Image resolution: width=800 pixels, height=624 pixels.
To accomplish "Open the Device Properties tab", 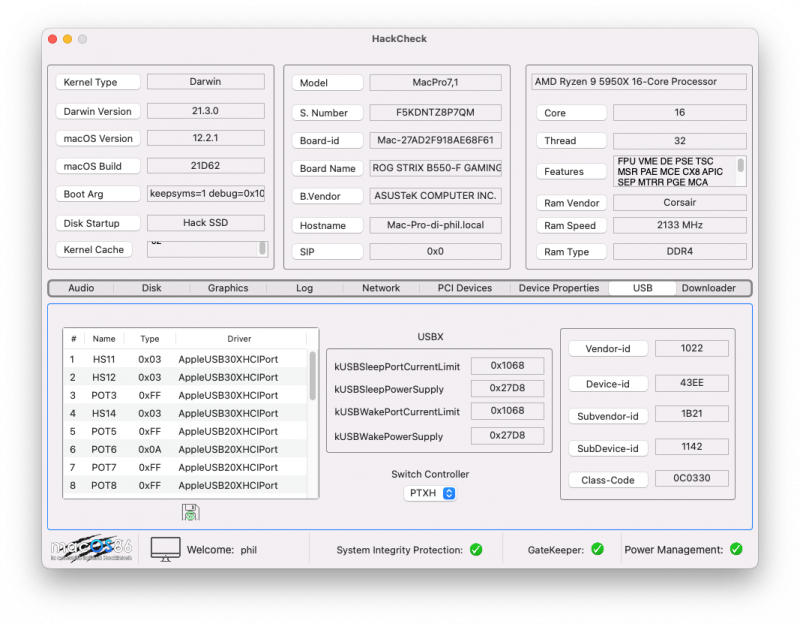I will [x=558, y=288].
